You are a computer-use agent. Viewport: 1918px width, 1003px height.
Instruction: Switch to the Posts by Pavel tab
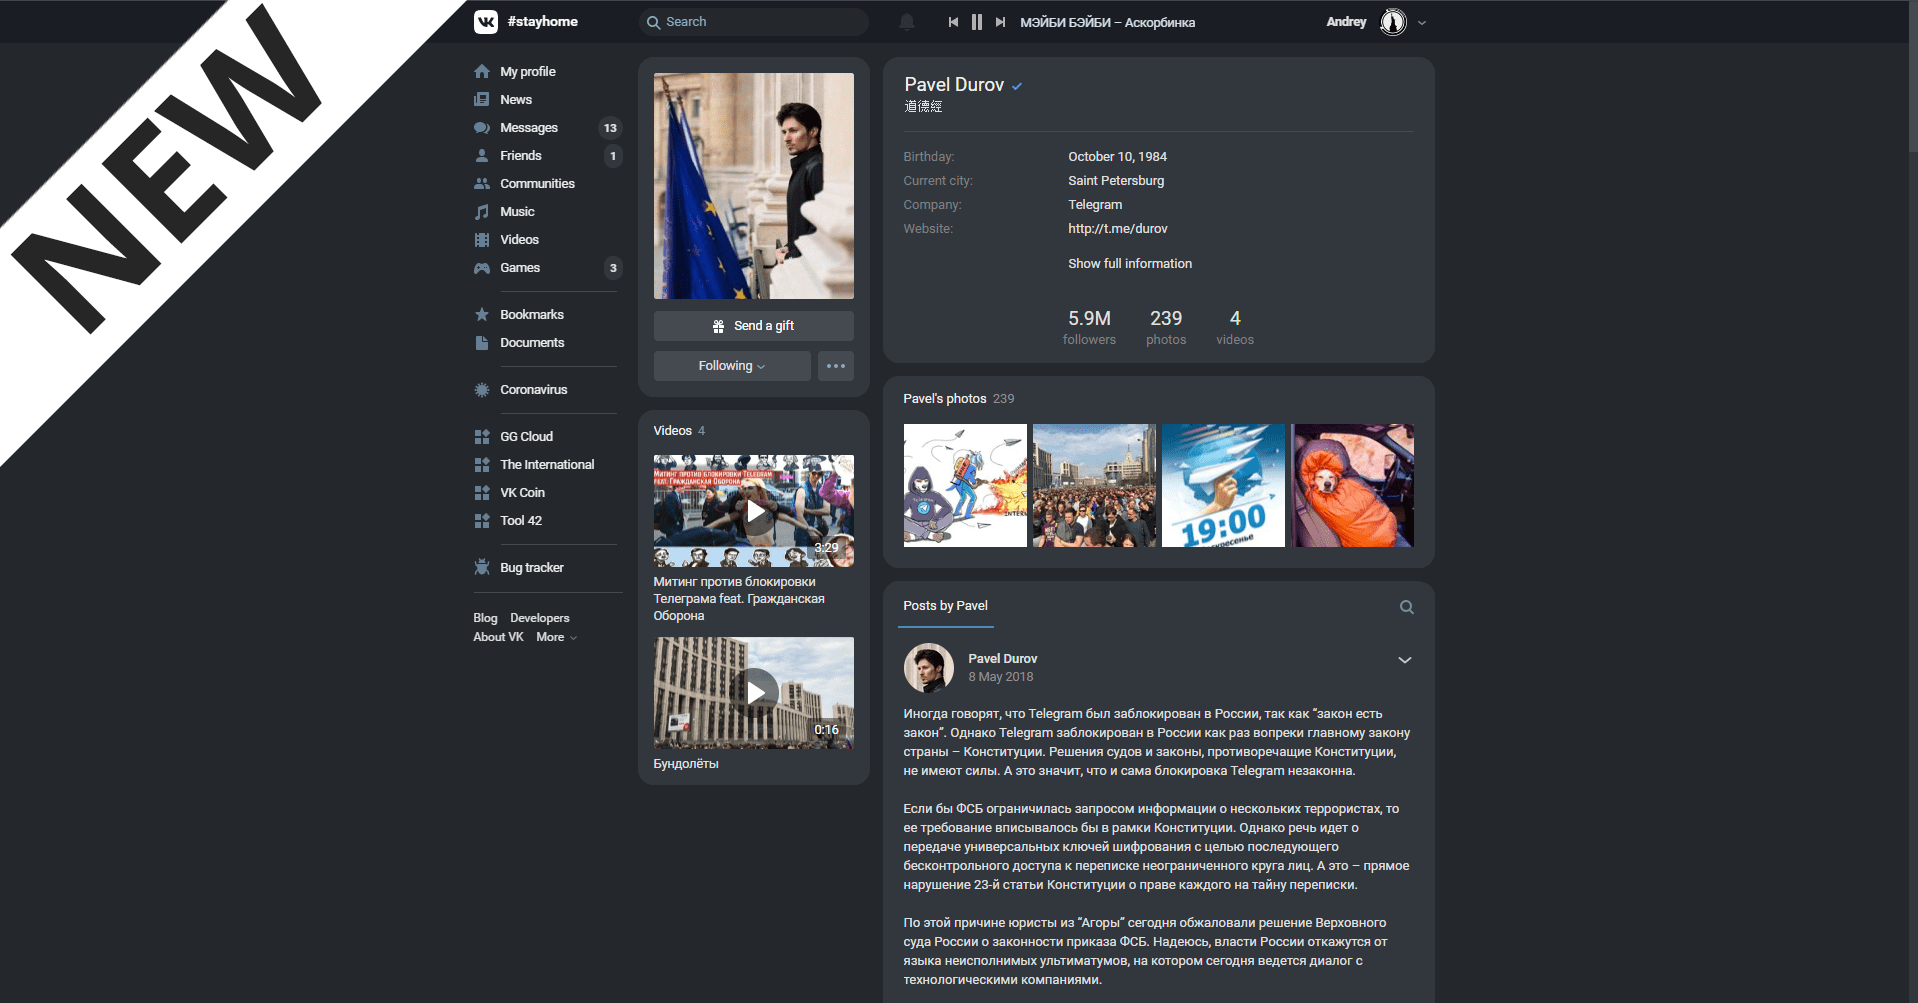click(945, 606)
